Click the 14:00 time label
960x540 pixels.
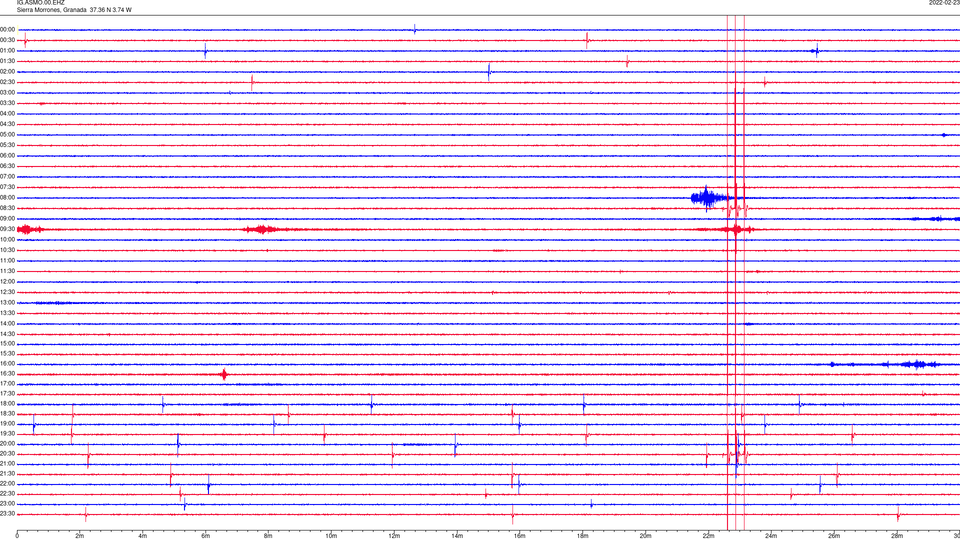[x=7, y=323]
